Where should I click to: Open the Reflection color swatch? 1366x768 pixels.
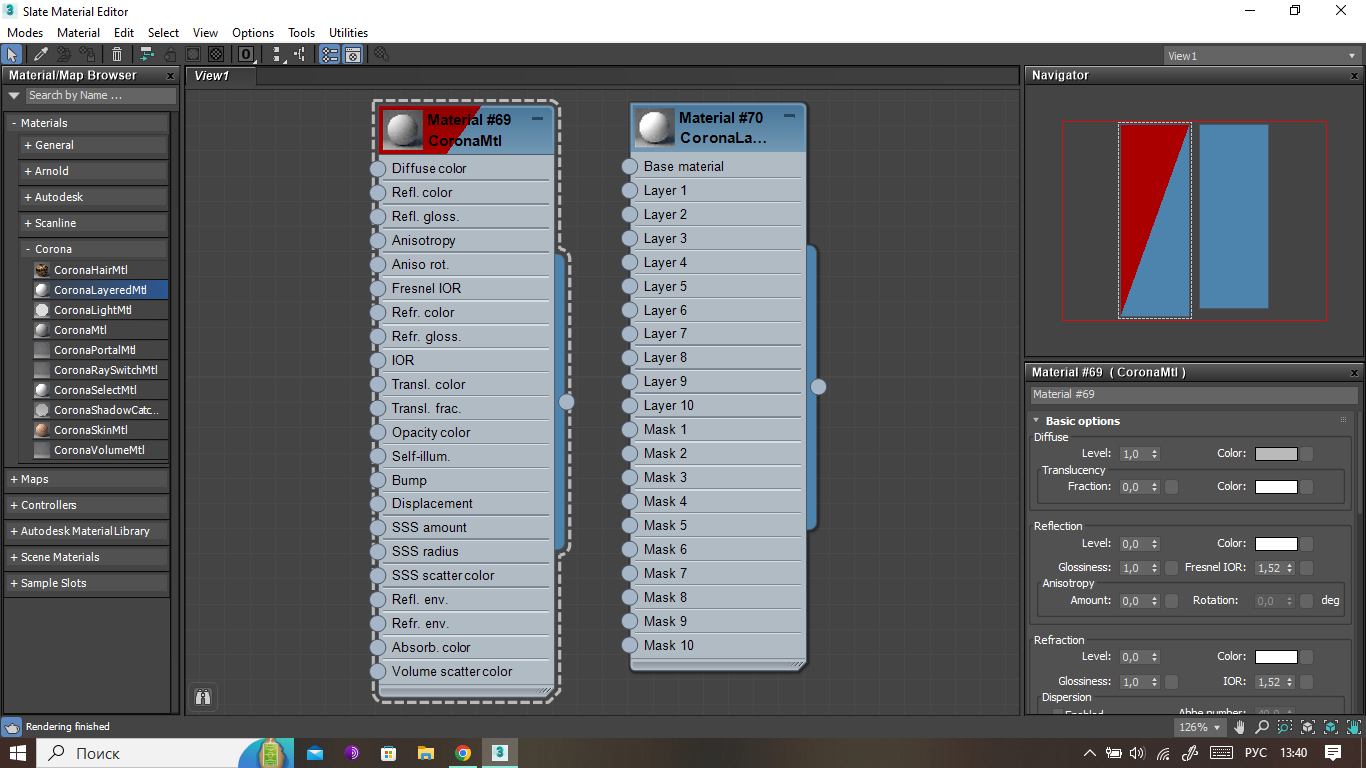1276,544
